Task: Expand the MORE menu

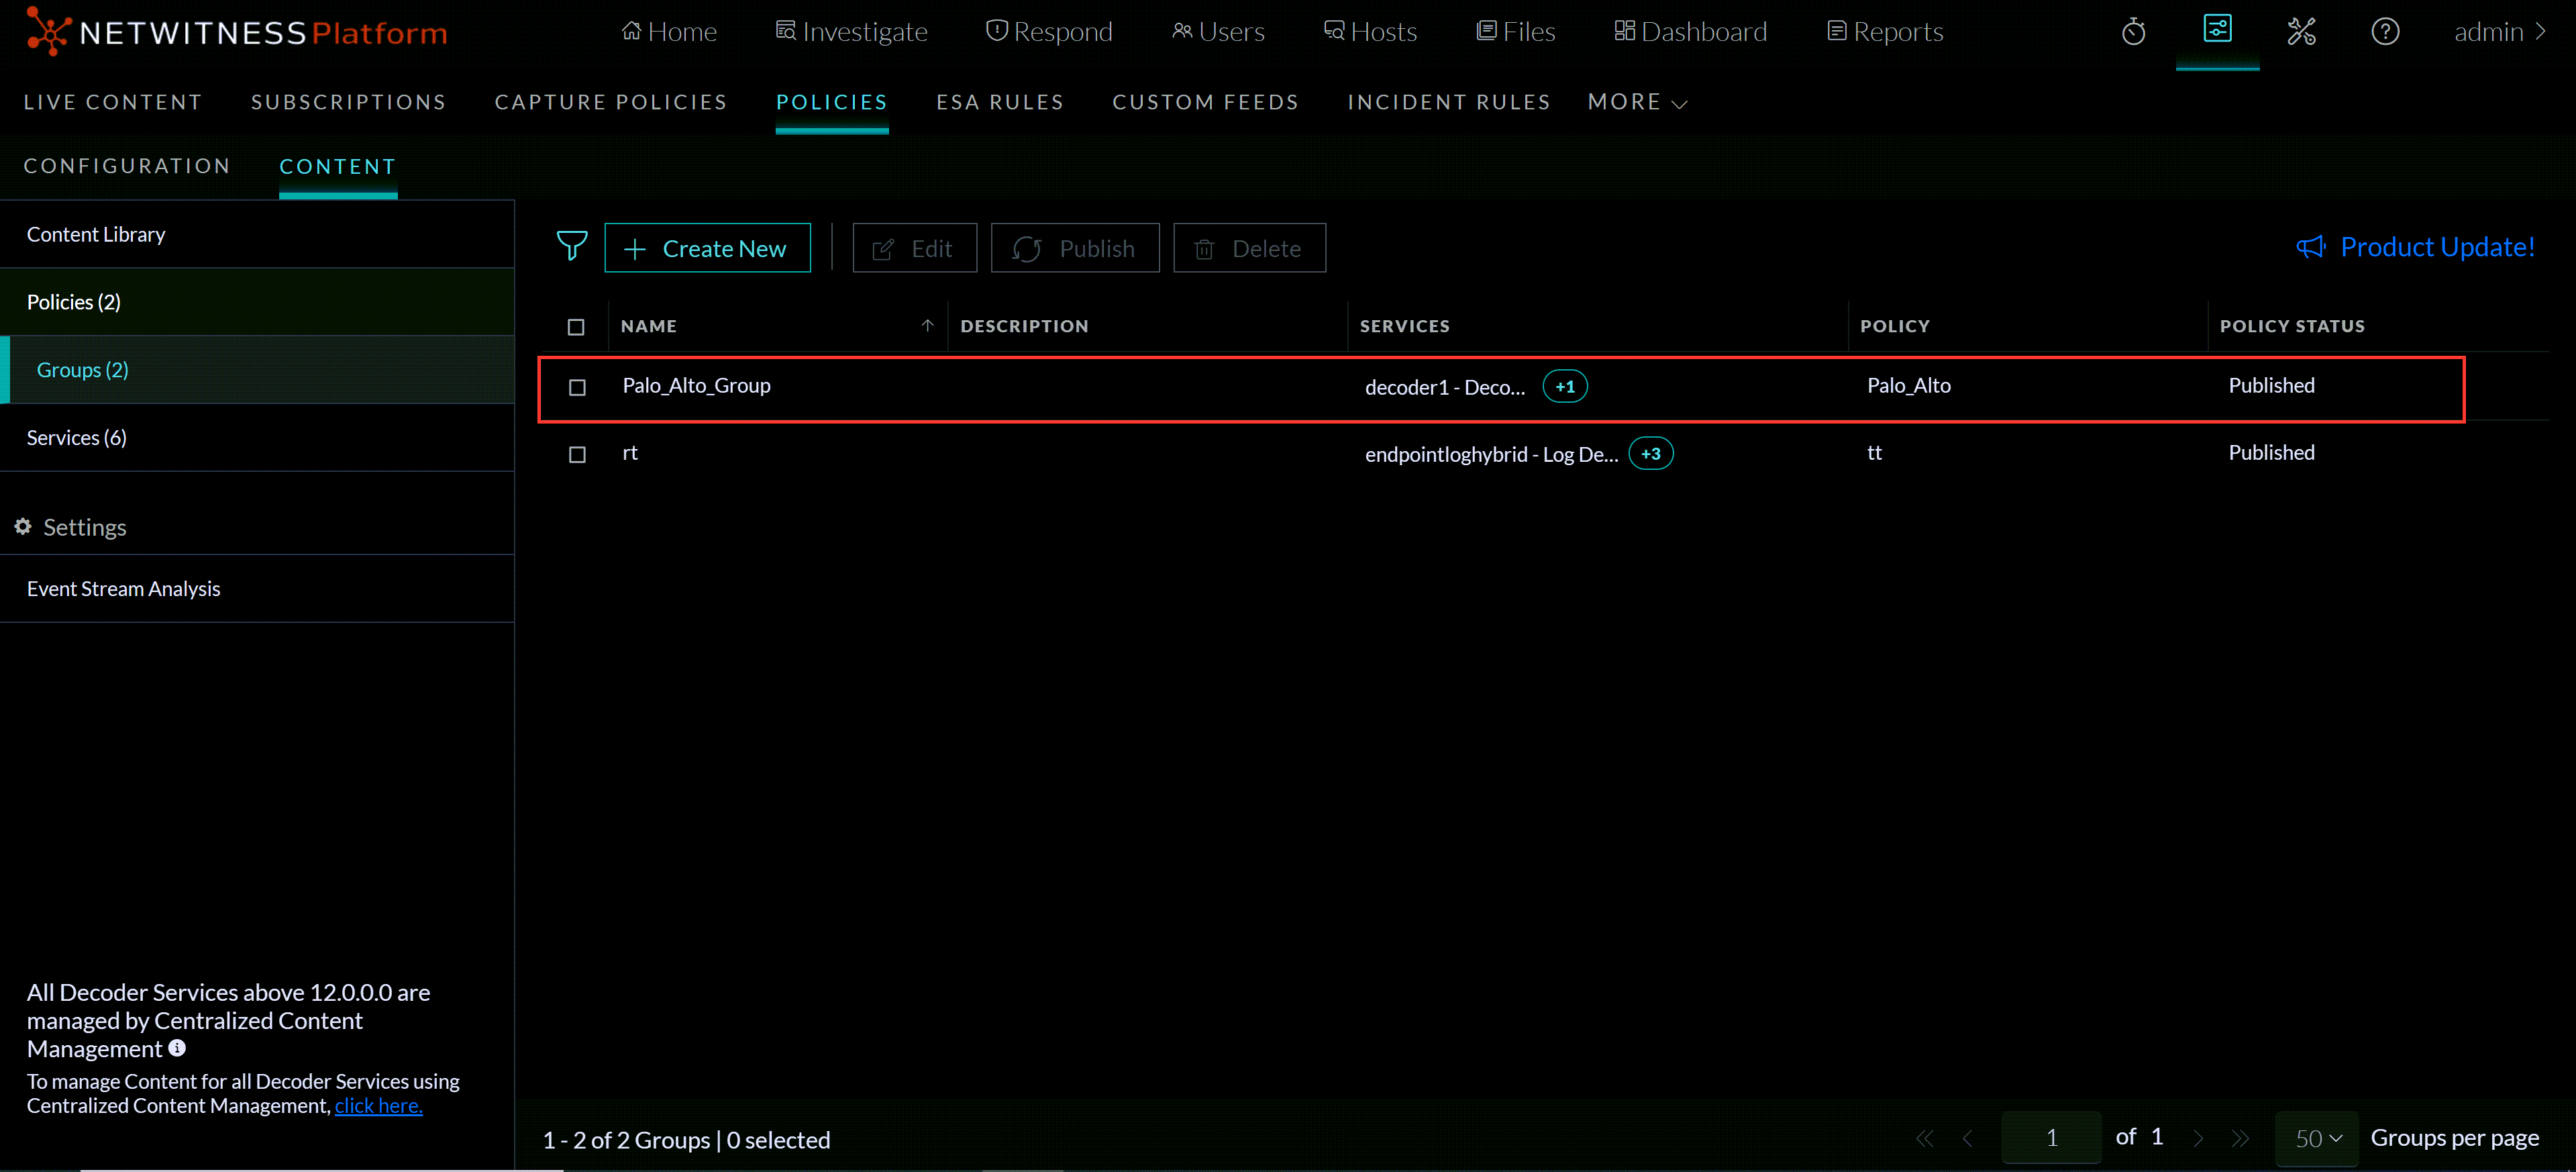Action: tap(1637, 102)
